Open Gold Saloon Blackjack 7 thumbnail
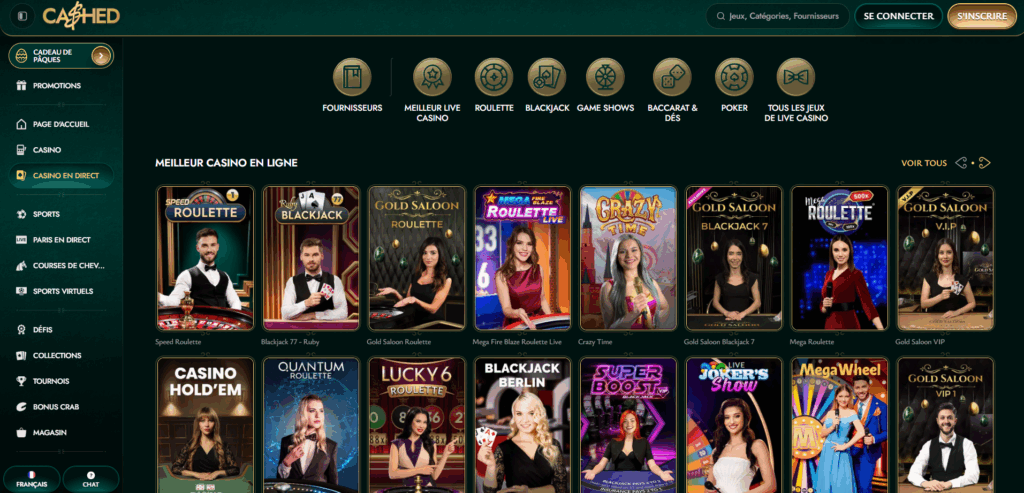Screen dimensions: 1024x493 [734, 258]
